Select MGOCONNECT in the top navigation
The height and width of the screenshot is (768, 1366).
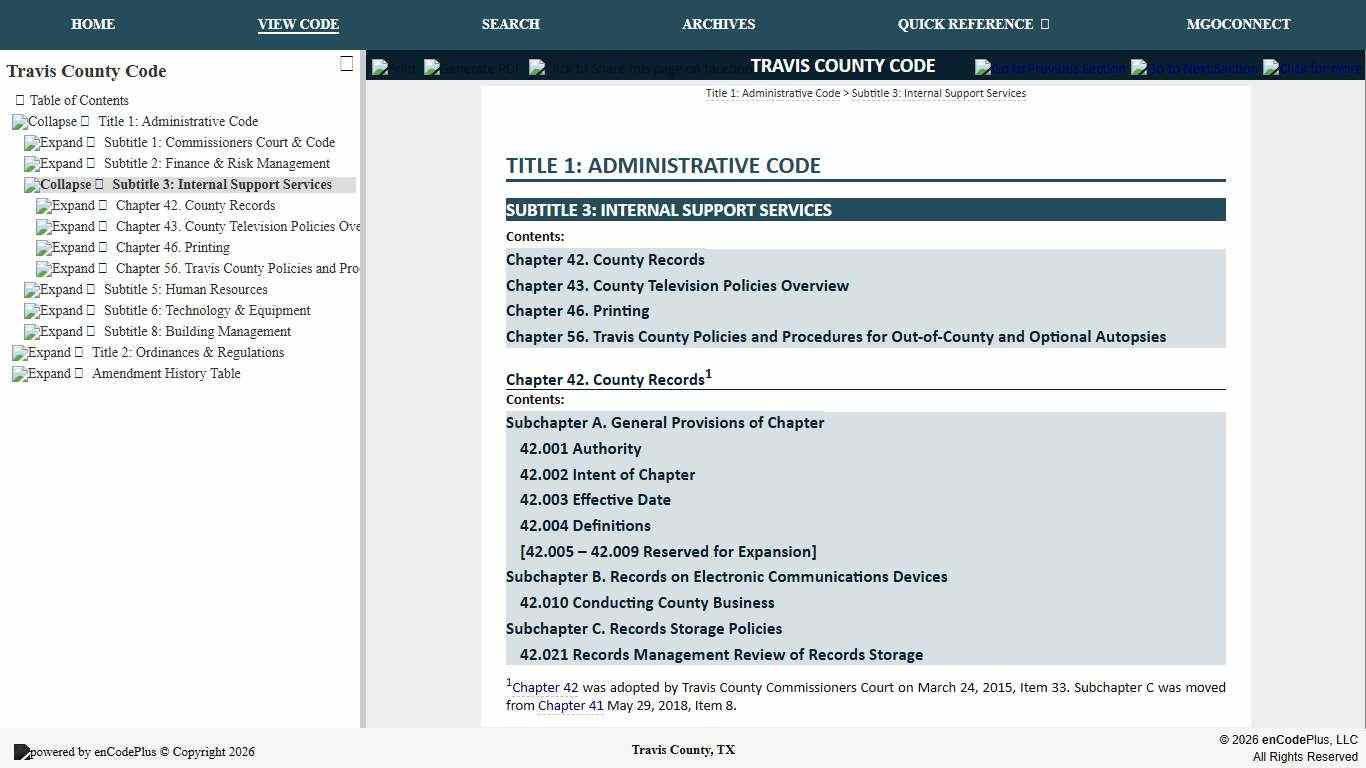pyautogui.click(x=1238, y=24)
